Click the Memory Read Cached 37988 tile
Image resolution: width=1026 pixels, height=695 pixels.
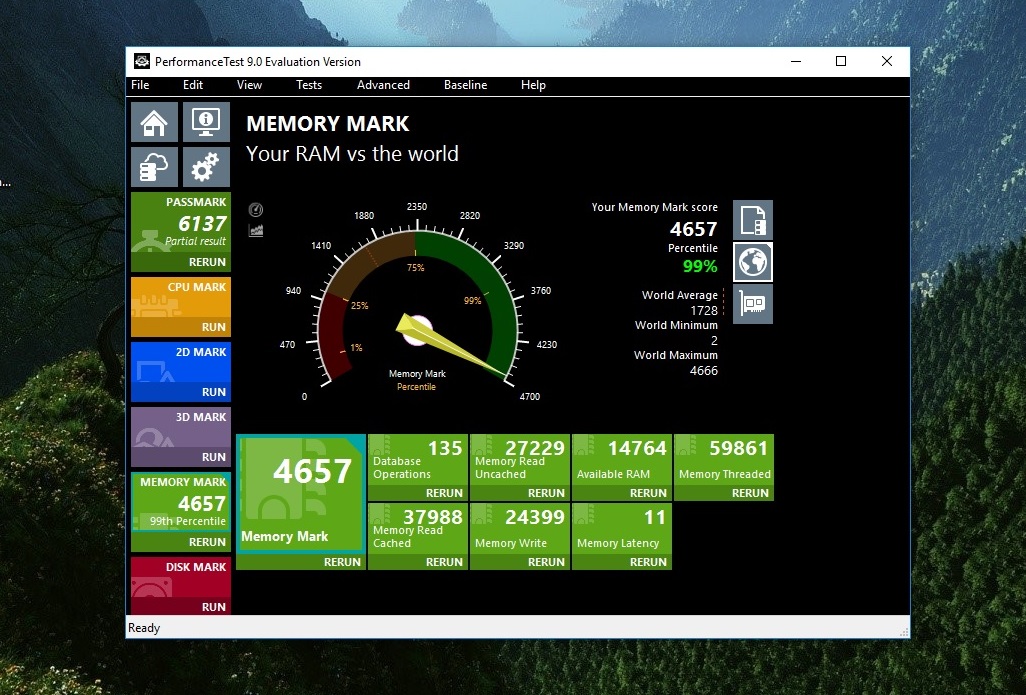pos(418,529)
